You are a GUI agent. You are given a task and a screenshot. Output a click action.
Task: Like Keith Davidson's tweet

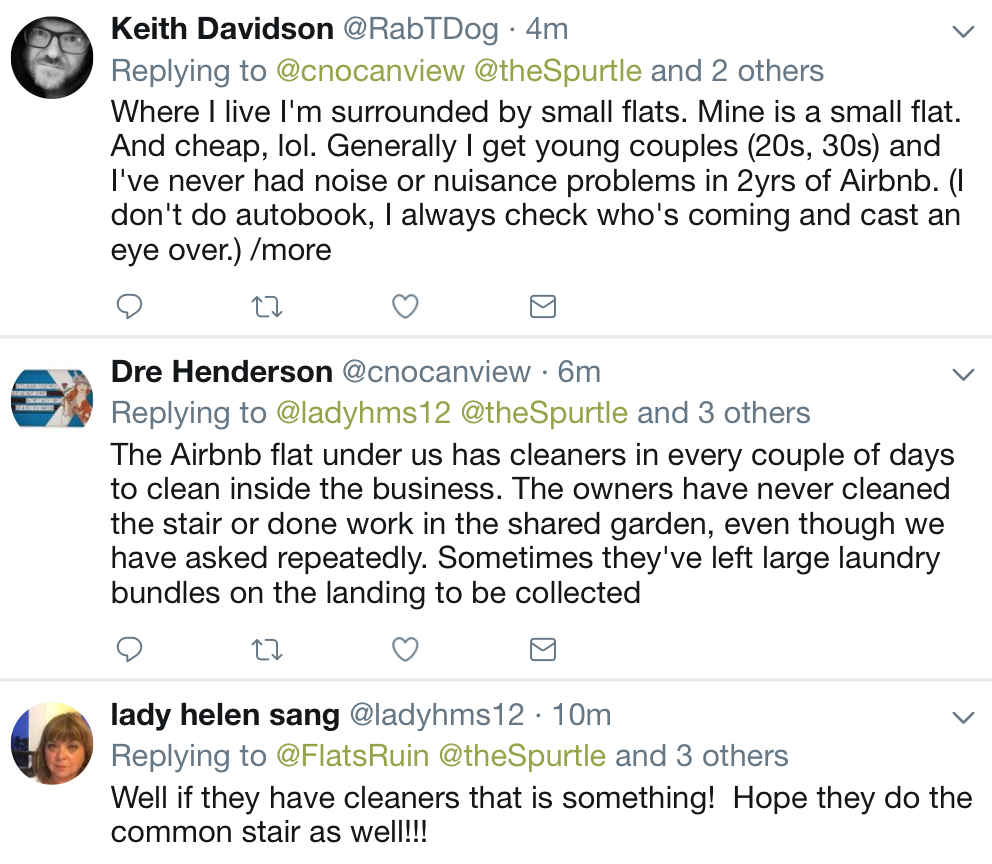404,307
